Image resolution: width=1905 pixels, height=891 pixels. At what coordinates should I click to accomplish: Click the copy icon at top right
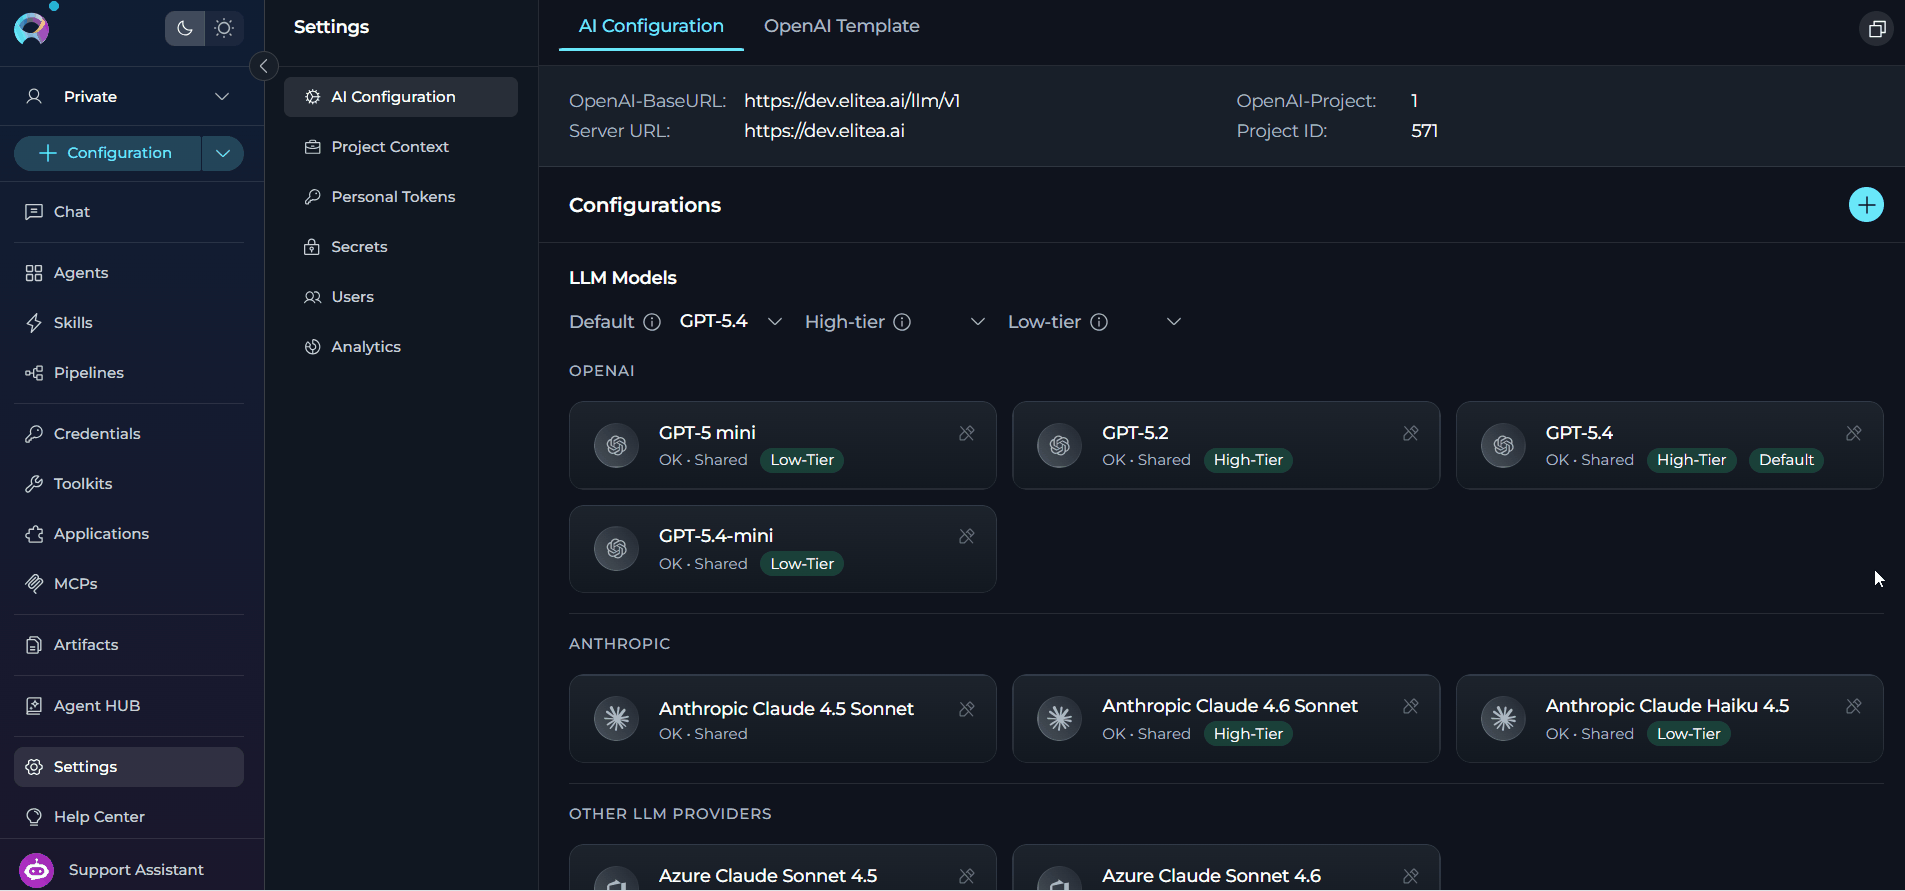point(1877,29)
